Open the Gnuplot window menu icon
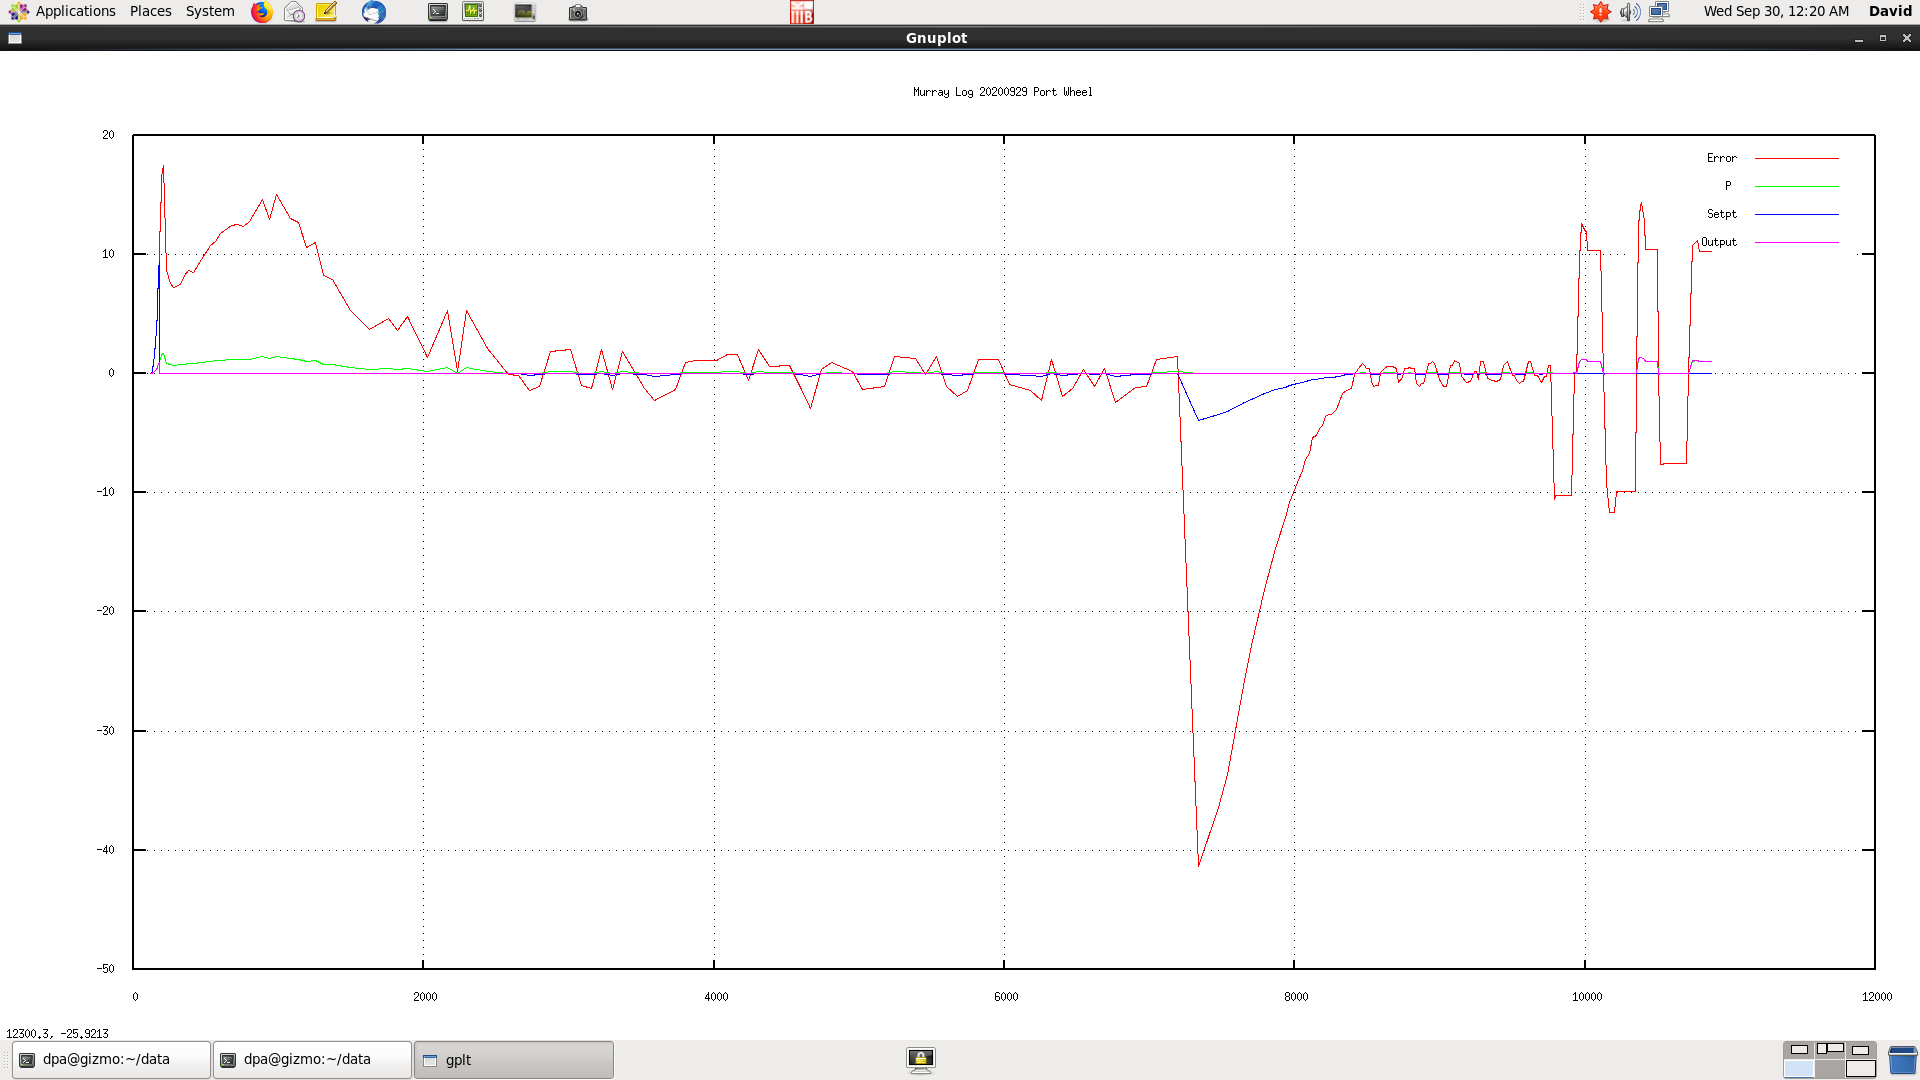The width and height of the screenshot is (1920, 1080). tap(15, 38)
